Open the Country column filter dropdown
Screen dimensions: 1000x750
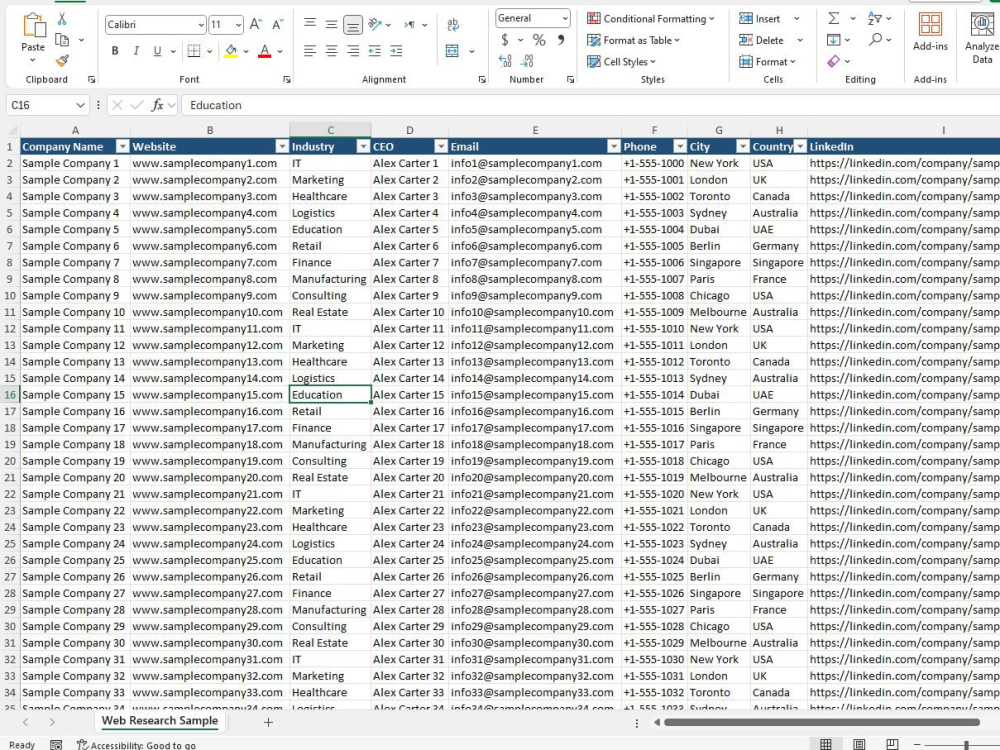click(800, 147)
